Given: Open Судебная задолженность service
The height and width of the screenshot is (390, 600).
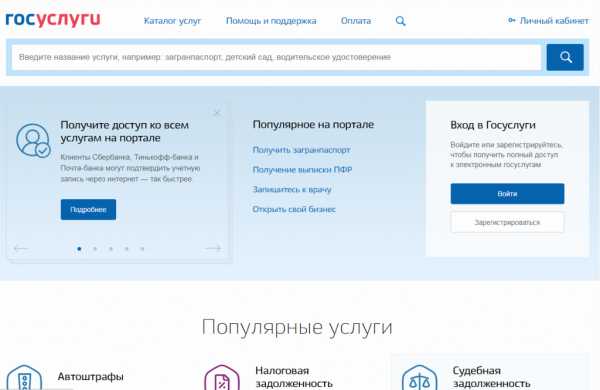Looking at the screenshot, I should pos(491,377).
